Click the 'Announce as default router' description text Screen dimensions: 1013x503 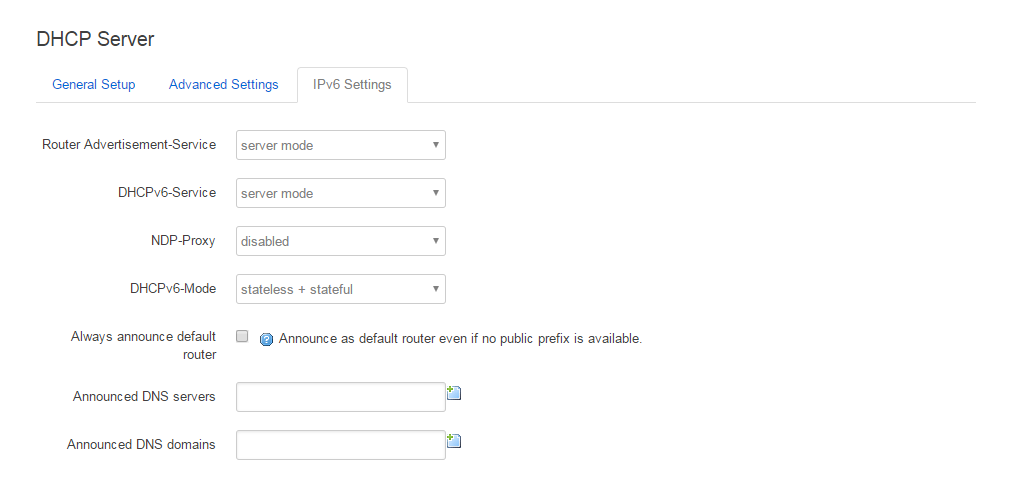[x=460, y=339]
